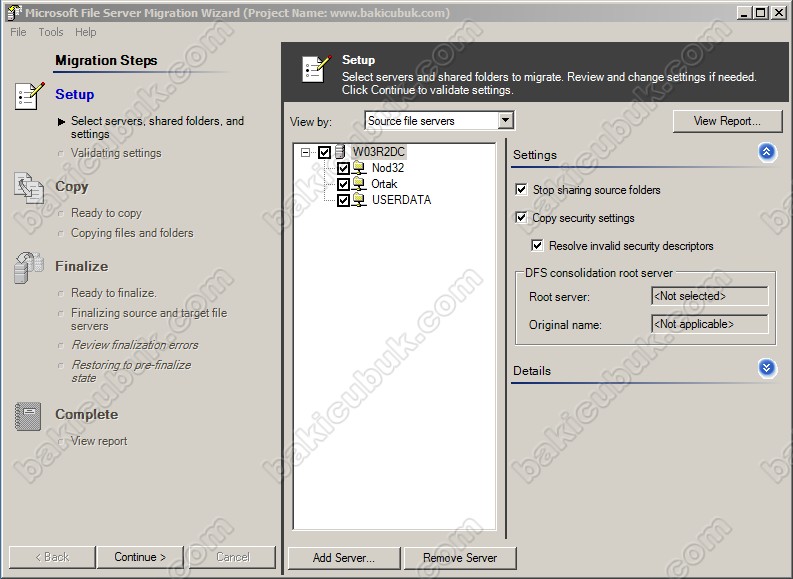This screenshot has width=793, height=579.
Task: Click the Remove Server button
Action: [x=460, y=558]
